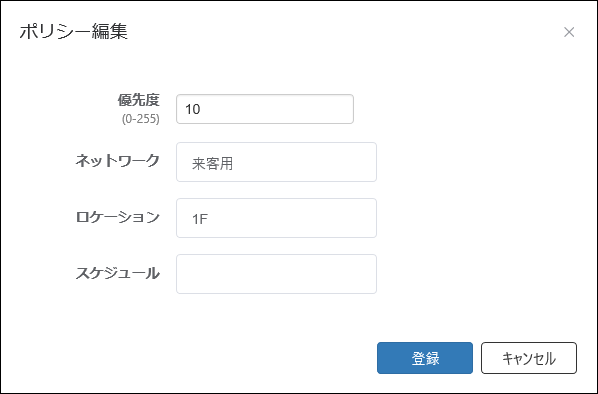Click the キャンセル button
598x394 pixels.
529,358
